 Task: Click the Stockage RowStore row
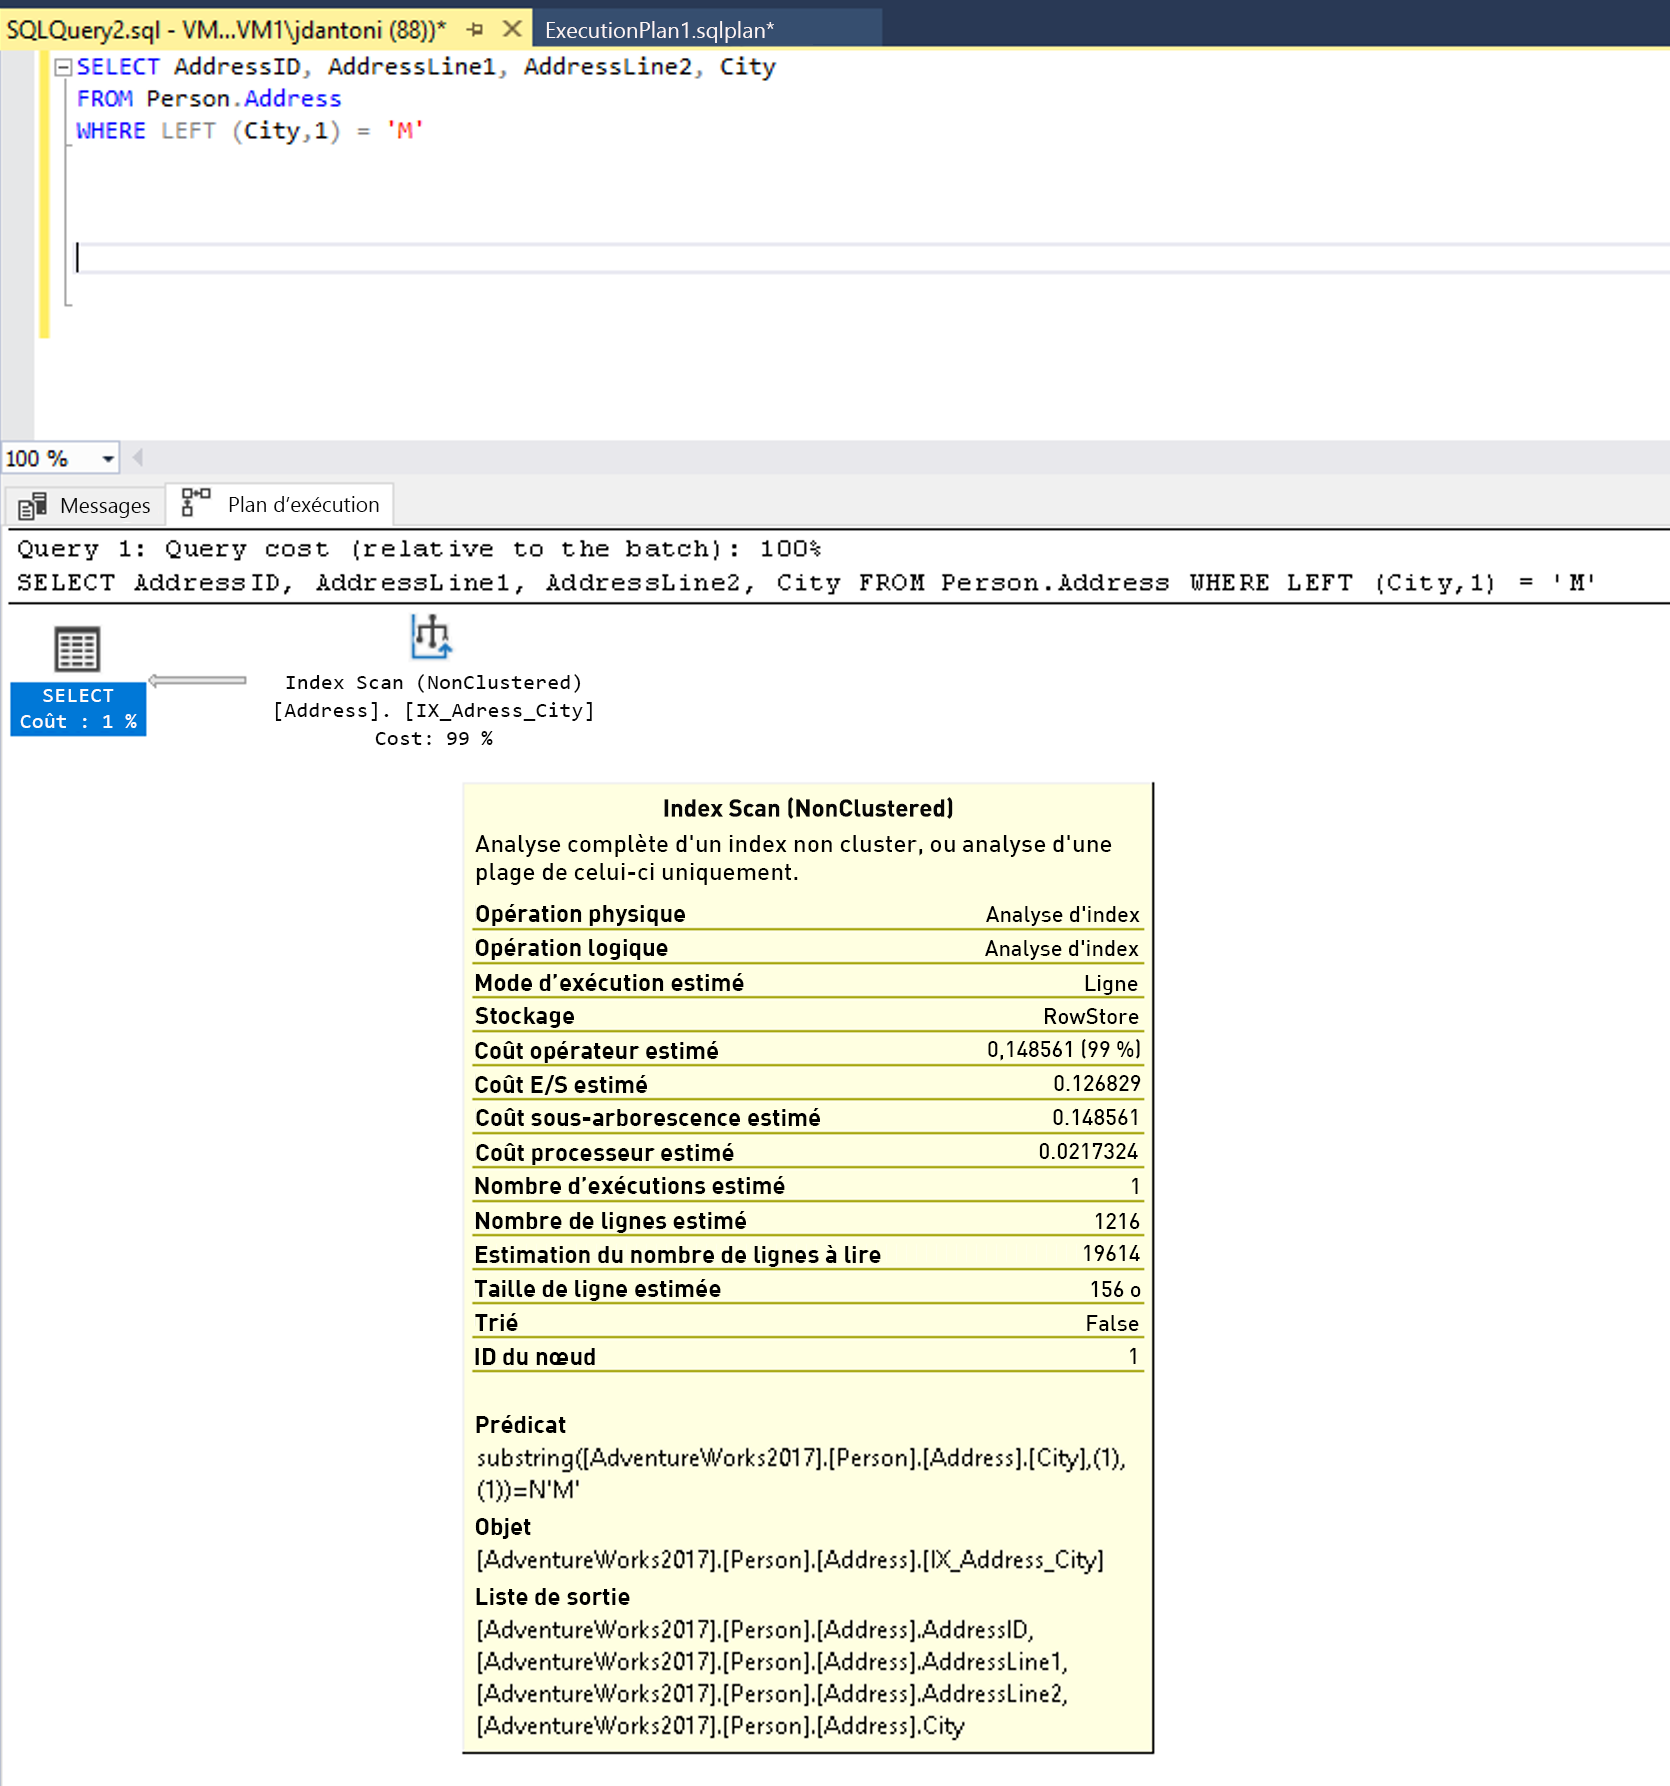(808, 1016)
